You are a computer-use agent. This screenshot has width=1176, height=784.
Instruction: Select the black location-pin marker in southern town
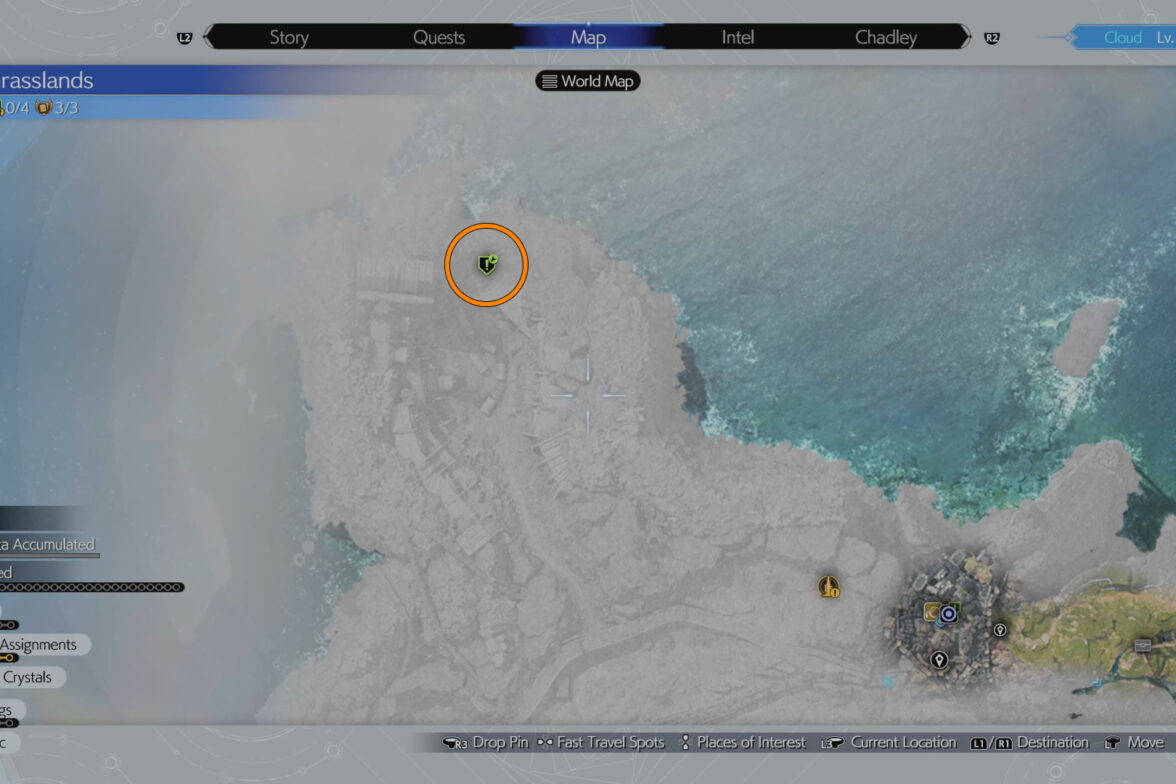[x=939, y=659]
